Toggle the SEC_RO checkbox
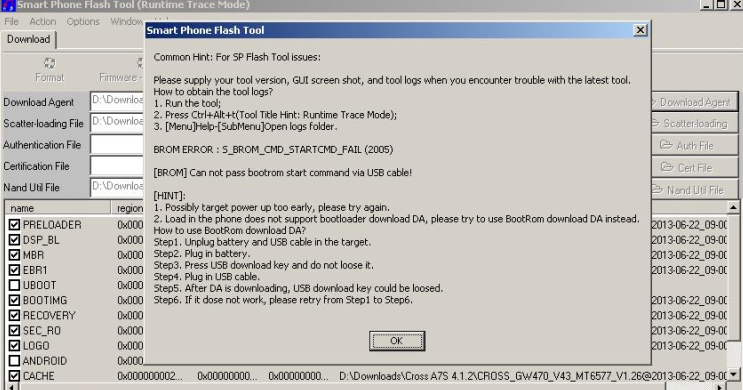The image size is (743, 390). 14,331
